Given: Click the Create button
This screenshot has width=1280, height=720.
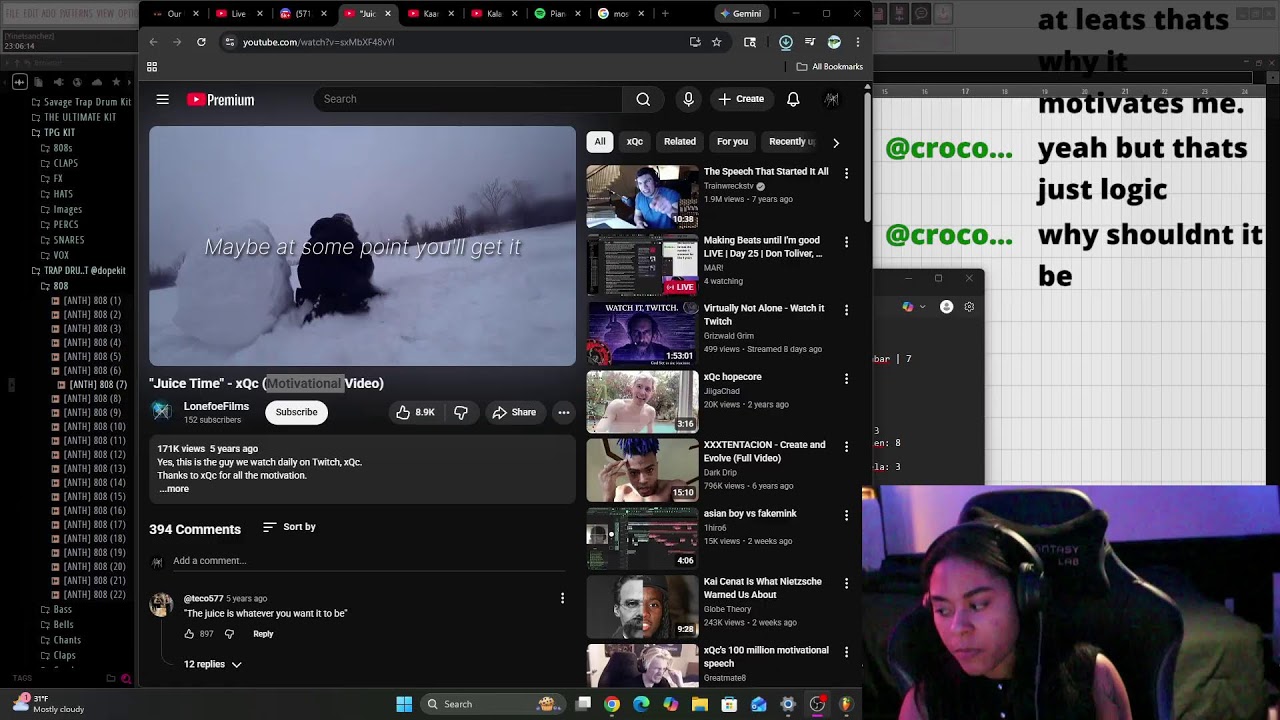Looking at the screenshot, I should (x=741, y=99).
